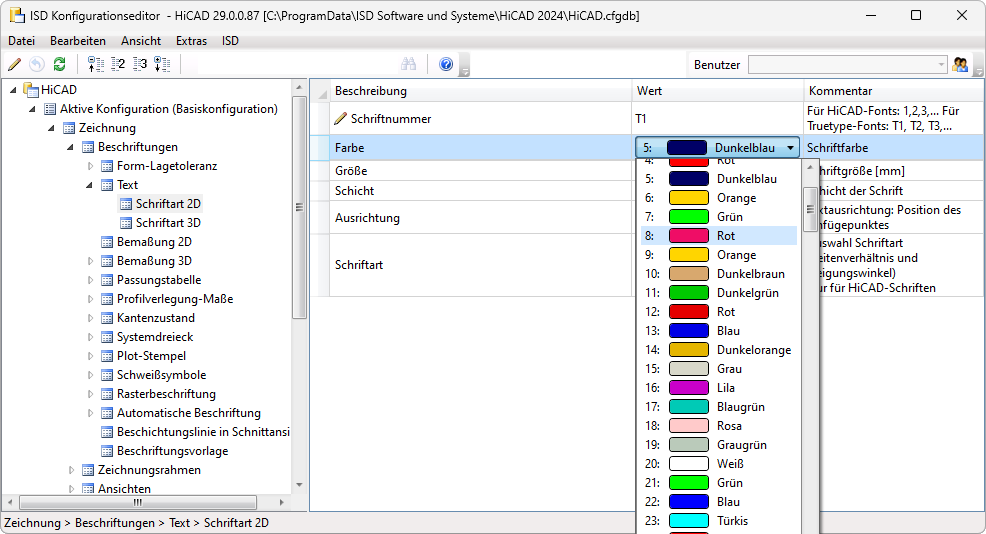Select Automatische Beschriftung in the tree

pos(189,413)
